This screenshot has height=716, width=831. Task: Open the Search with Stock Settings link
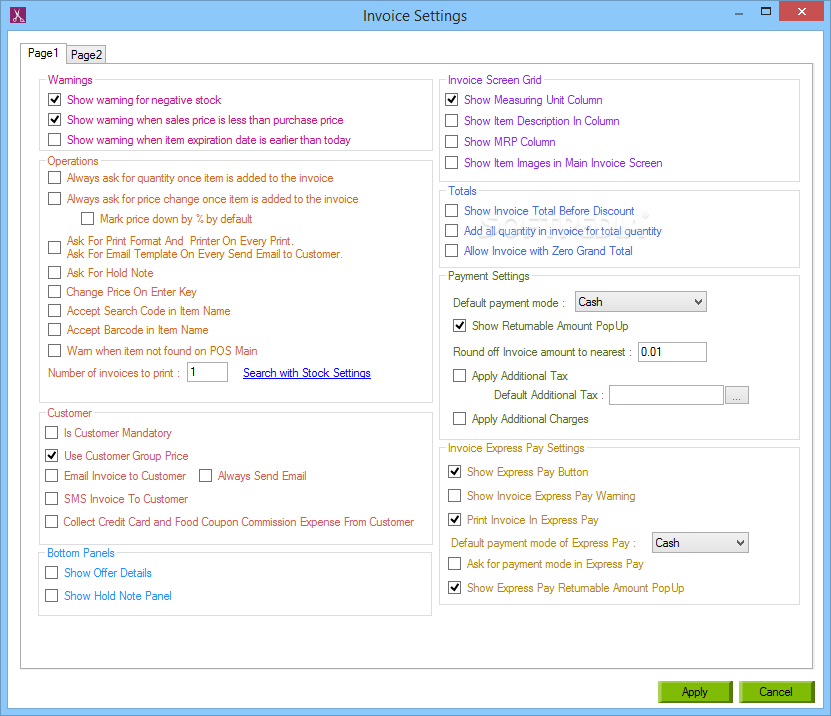(x=307, y=373)
